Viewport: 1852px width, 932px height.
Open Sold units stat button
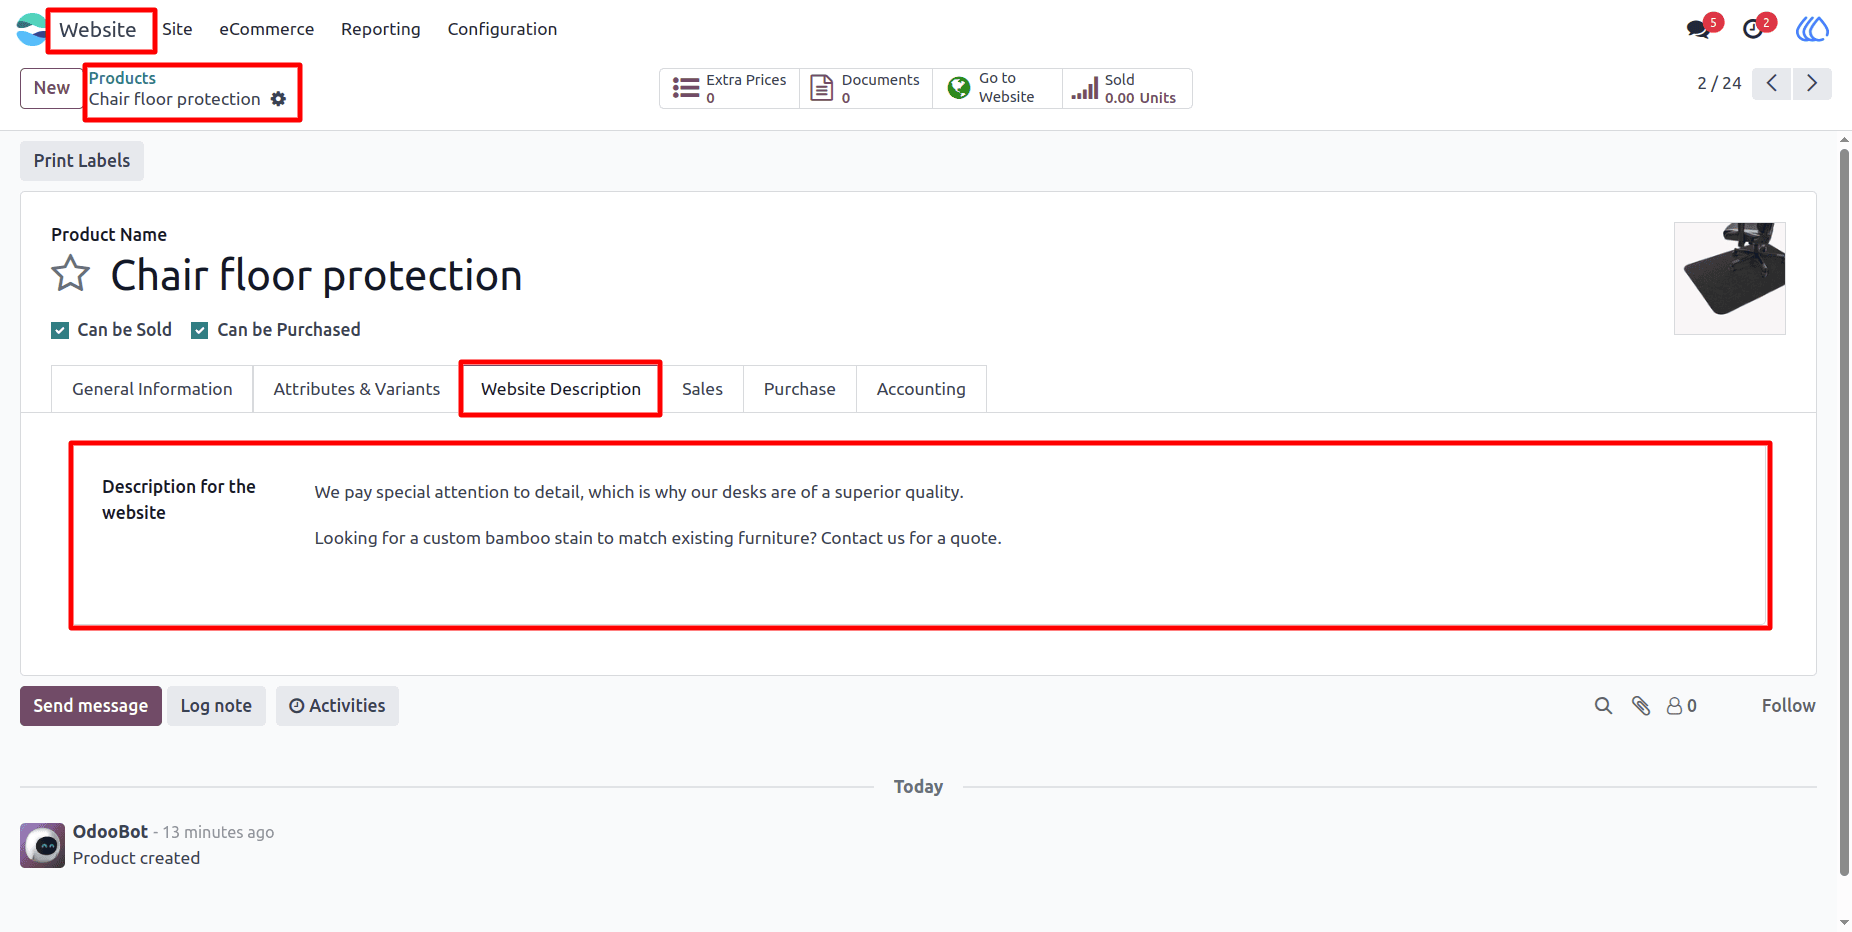1127,88
